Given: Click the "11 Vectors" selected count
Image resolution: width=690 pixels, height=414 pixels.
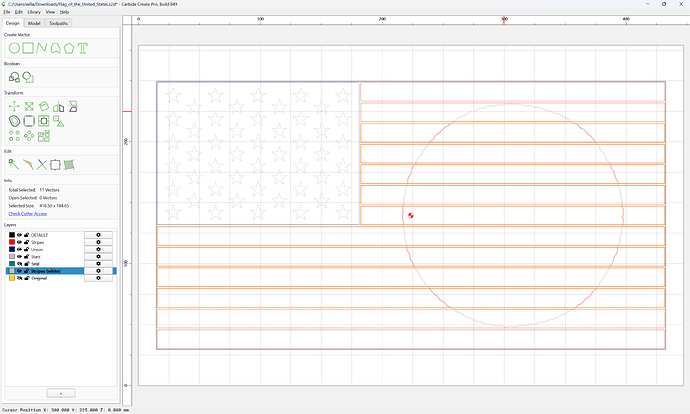Looking at the screenshot, I should [x=49, y=190].
